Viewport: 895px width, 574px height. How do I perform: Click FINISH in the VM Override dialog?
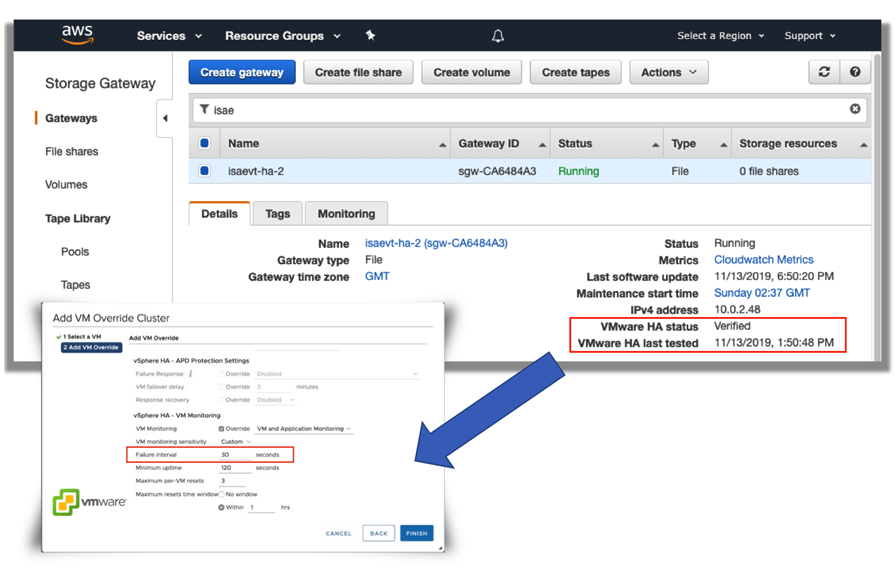416,533
